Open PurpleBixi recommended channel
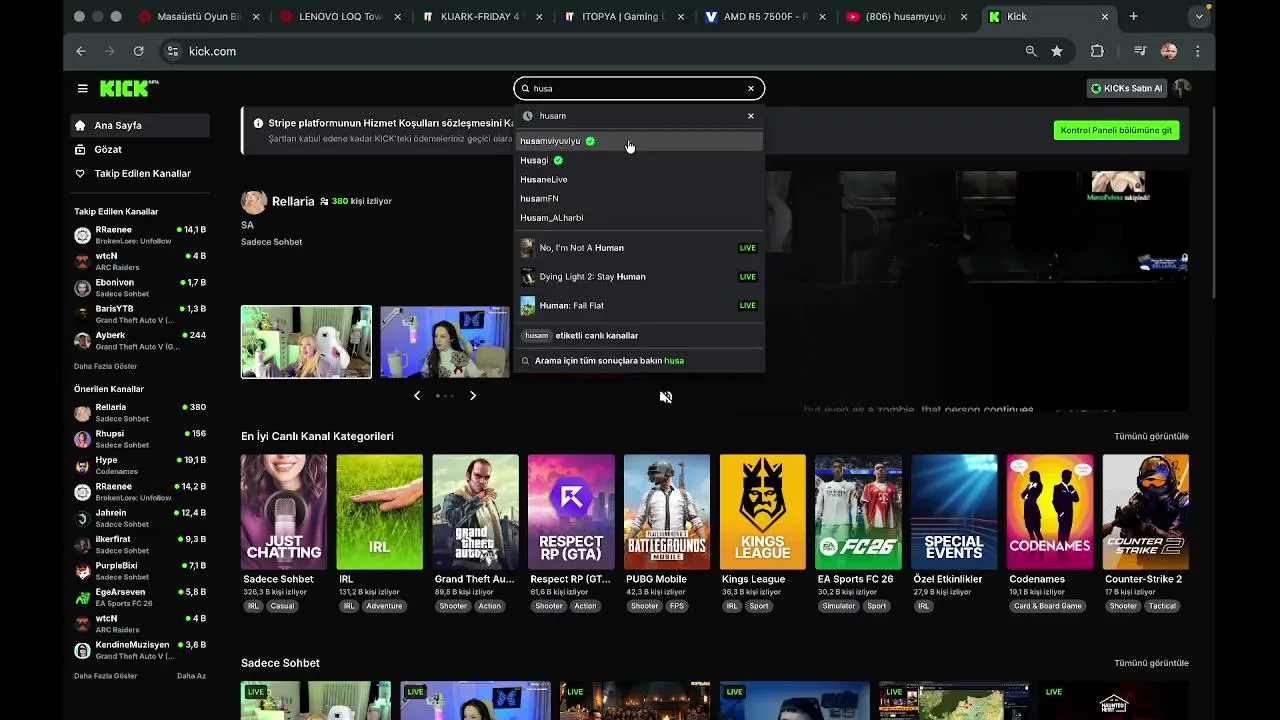 point(140,571)
